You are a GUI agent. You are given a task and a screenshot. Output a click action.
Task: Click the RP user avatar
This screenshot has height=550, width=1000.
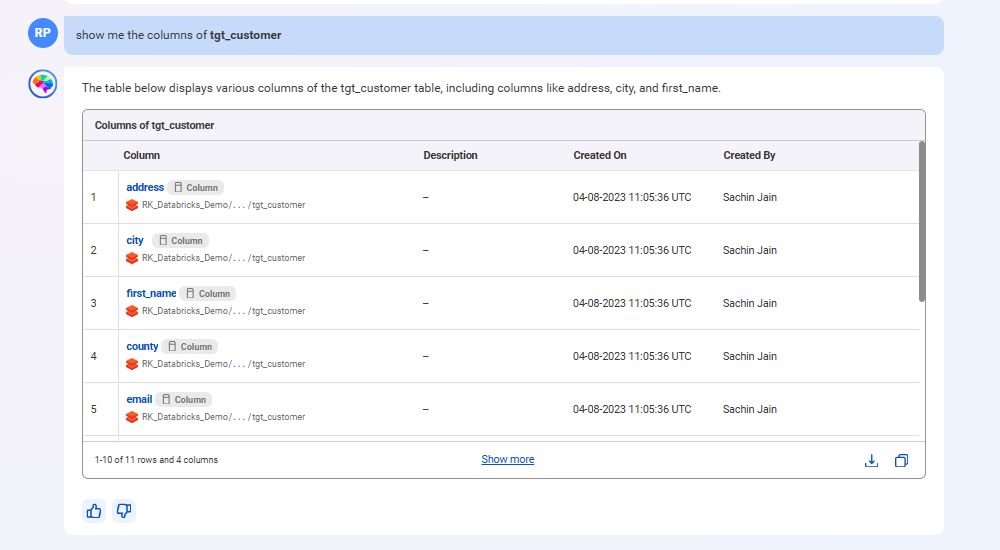tap(43, 33)
